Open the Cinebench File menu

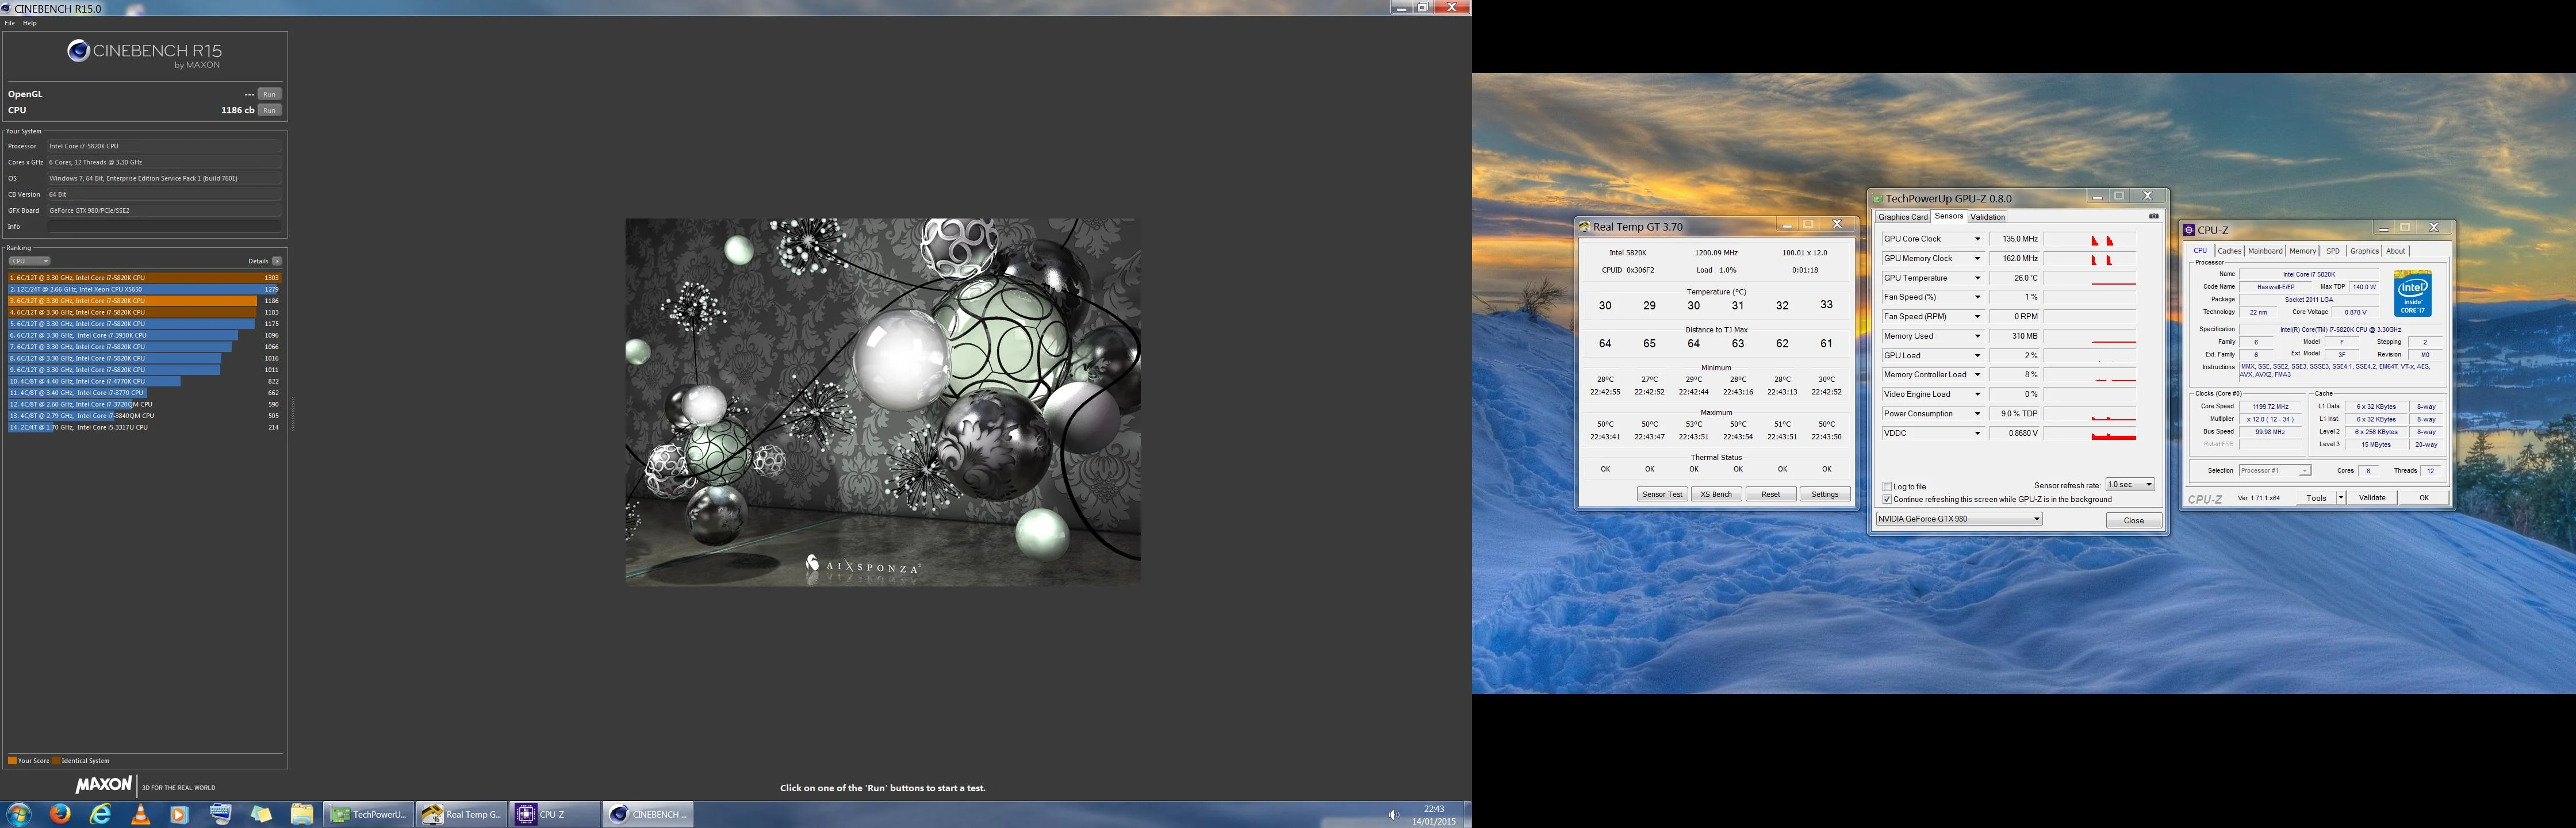[x=10, y=23]
